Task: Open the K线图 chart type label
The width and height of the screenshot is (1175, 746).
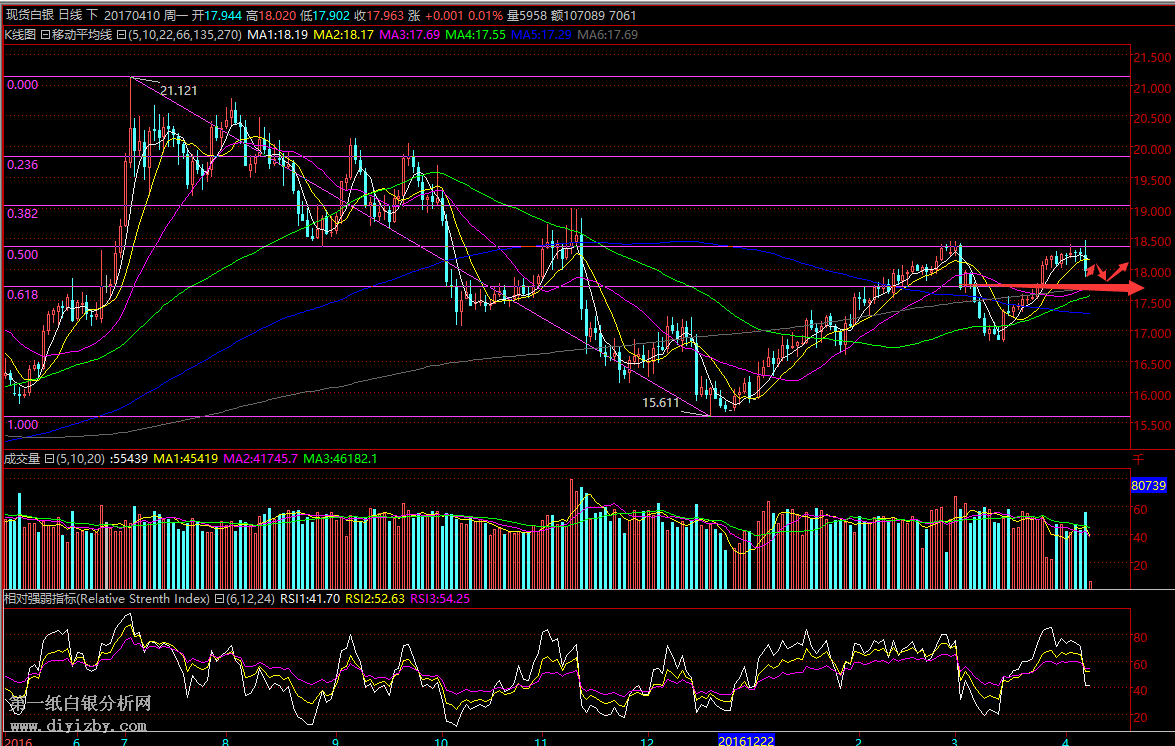Action: pyautogui.click(x=20, y=34)
